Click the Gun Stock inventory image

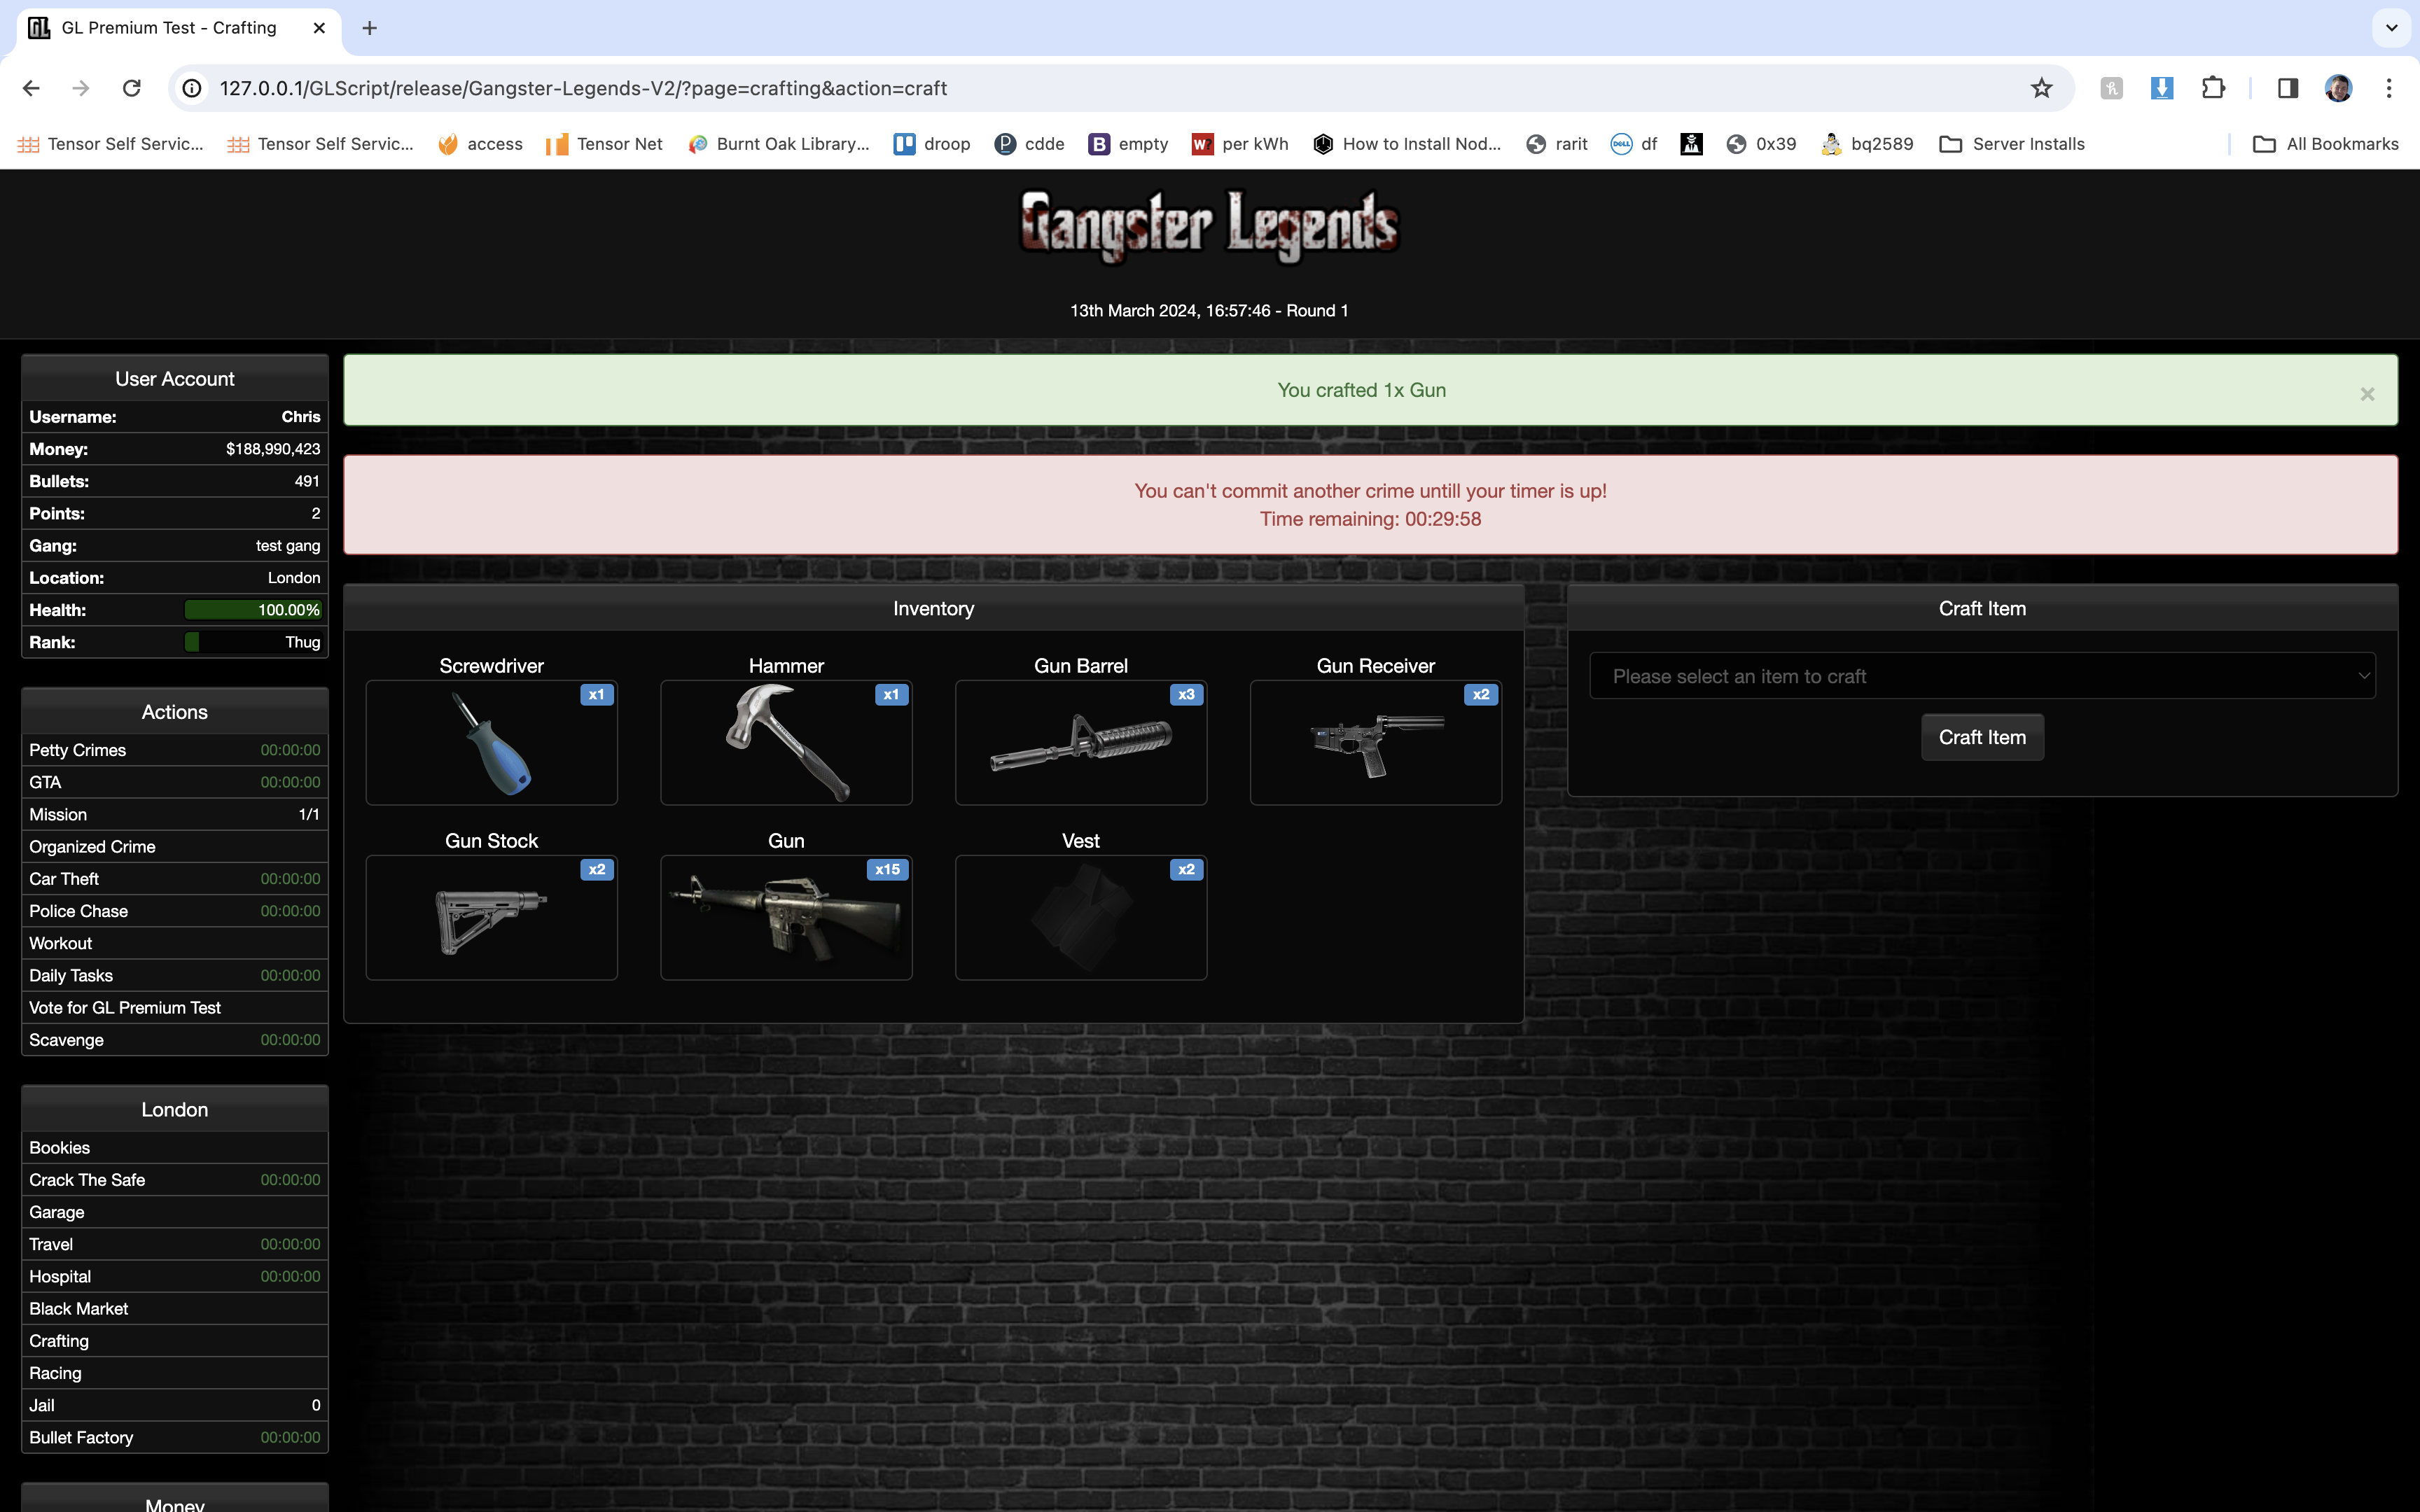[x=491, y=918]
